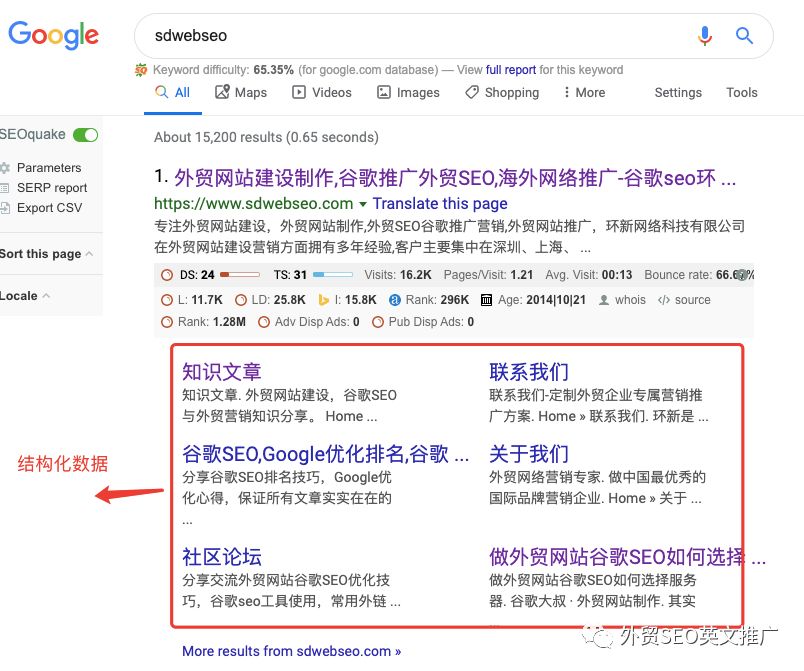804x671 pixels.
Task: Open the Tools menu
Action: tap(741, 92)
